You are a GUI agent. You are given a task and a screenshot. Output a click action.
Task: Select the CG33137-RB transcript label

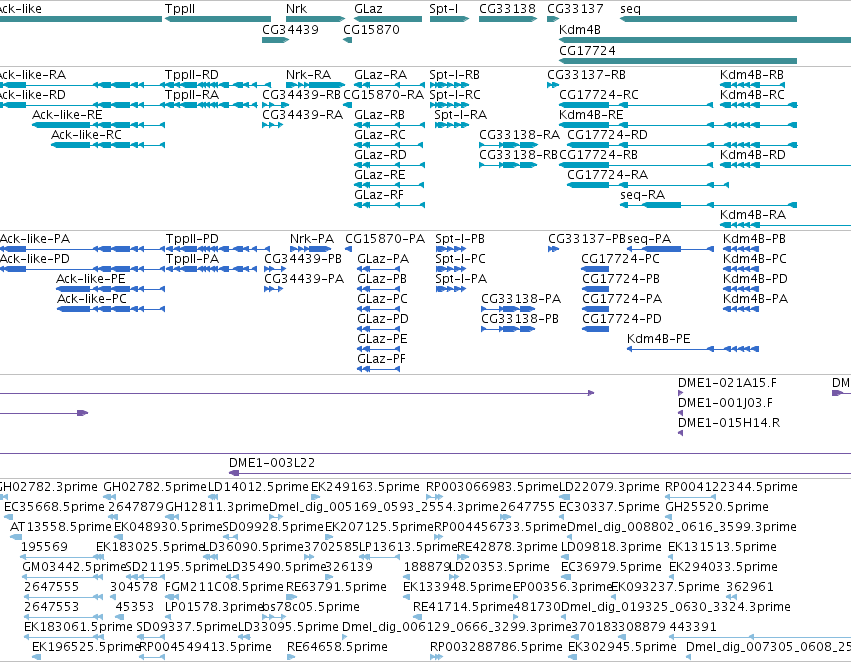[x=586, y=74]
